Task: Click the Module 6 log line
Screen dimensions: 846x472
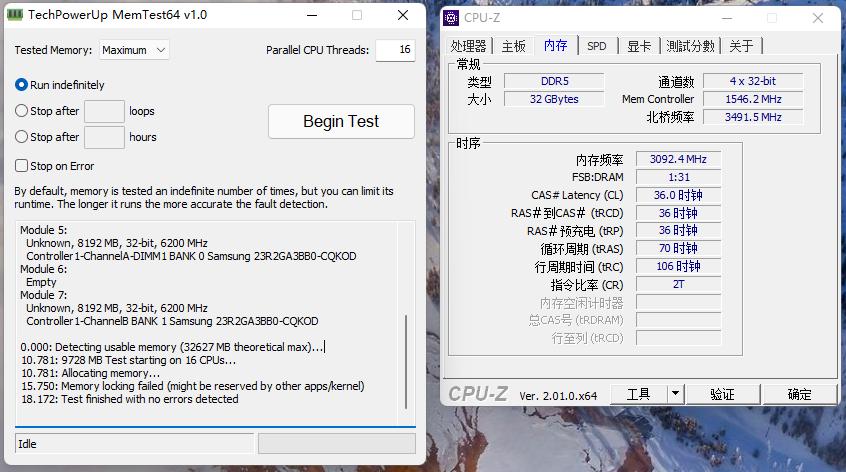Action: [x=44, y=269]
